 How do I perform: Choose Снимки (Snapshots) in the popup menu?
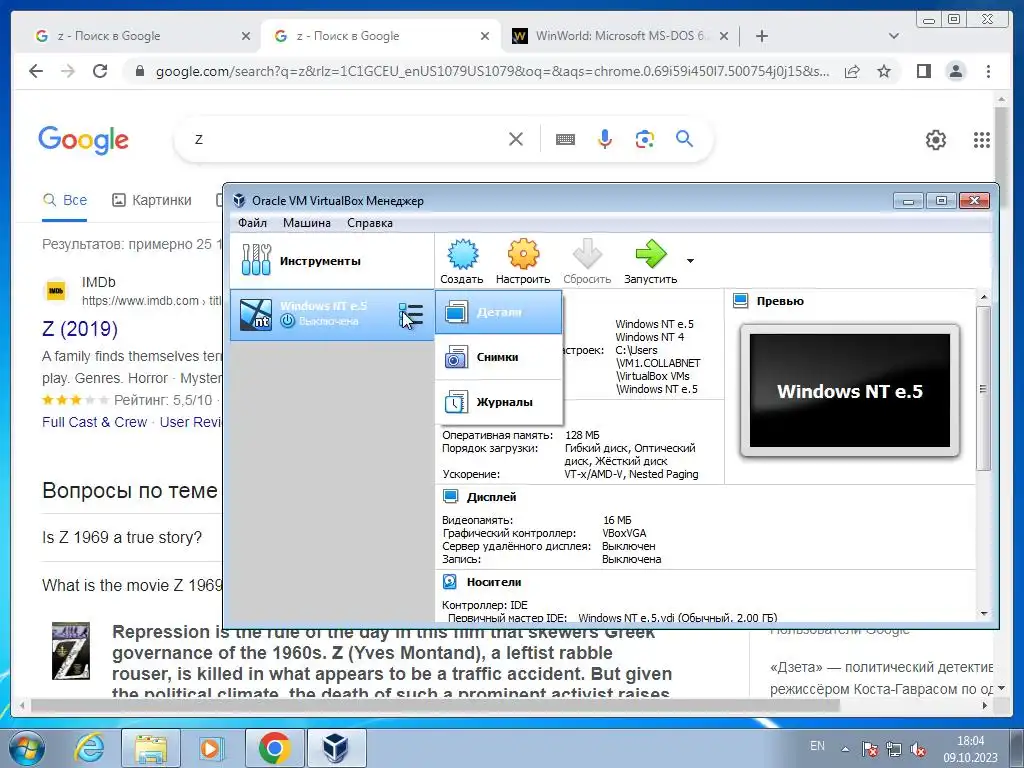coord(498,357)
